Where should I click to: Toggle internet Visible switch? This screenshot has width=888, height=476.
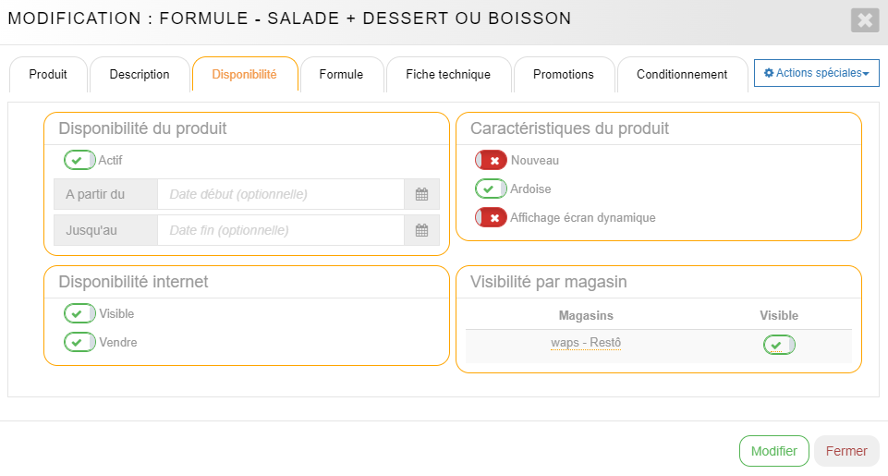click(80, 314)
